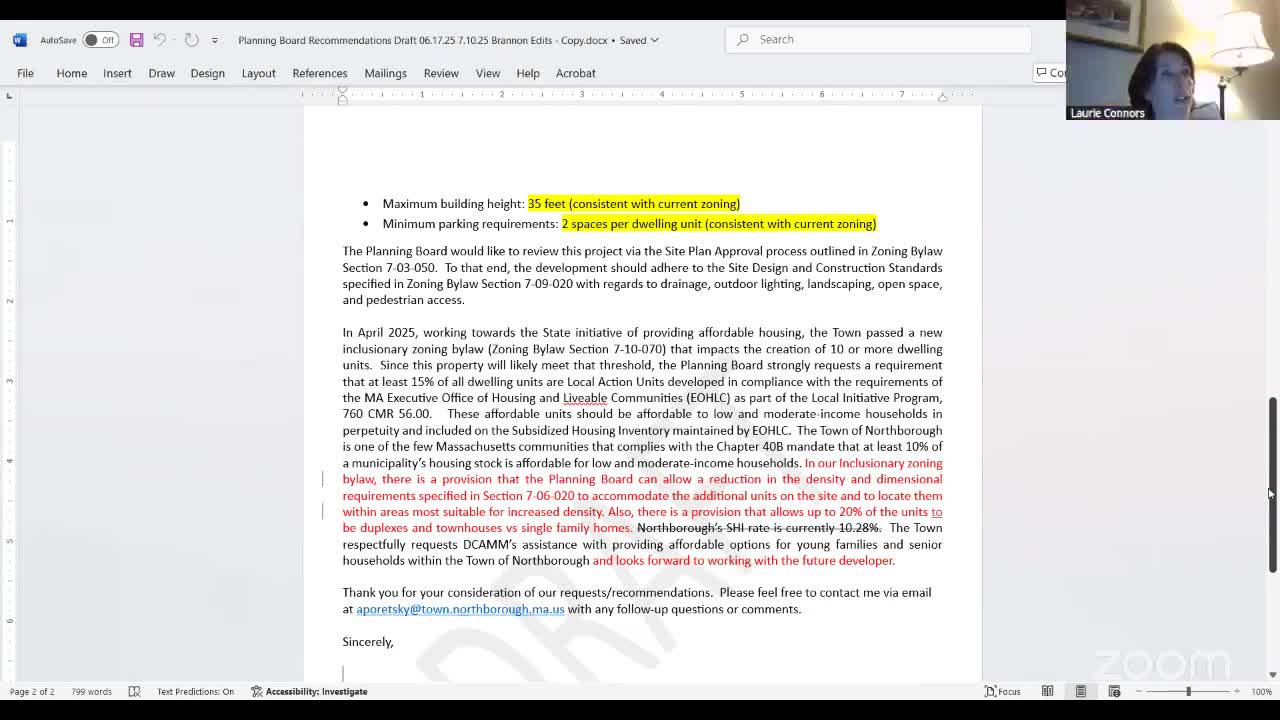The width and height of the screenshot is (1280, 720).
Task: Switch to the Layout tab
Action: click(x=258, y=73)
